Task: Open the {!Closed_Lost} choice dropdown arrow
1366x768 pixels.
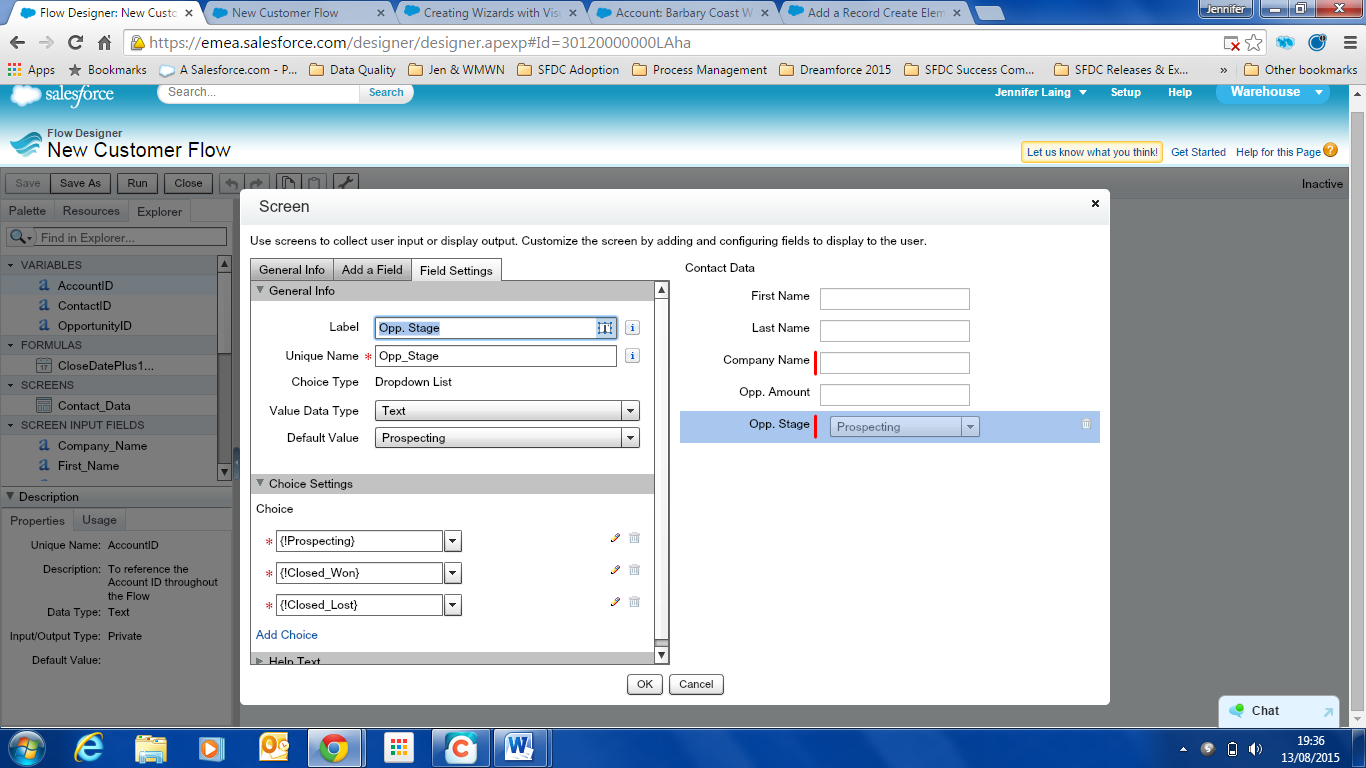Action: [x=452, y=605]
